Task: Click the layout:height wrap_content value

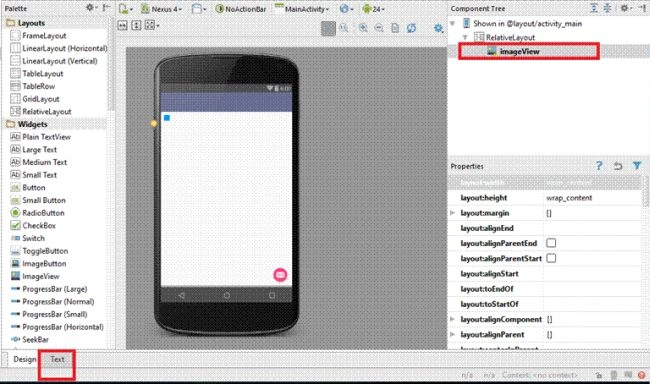Action: (569, 198)
